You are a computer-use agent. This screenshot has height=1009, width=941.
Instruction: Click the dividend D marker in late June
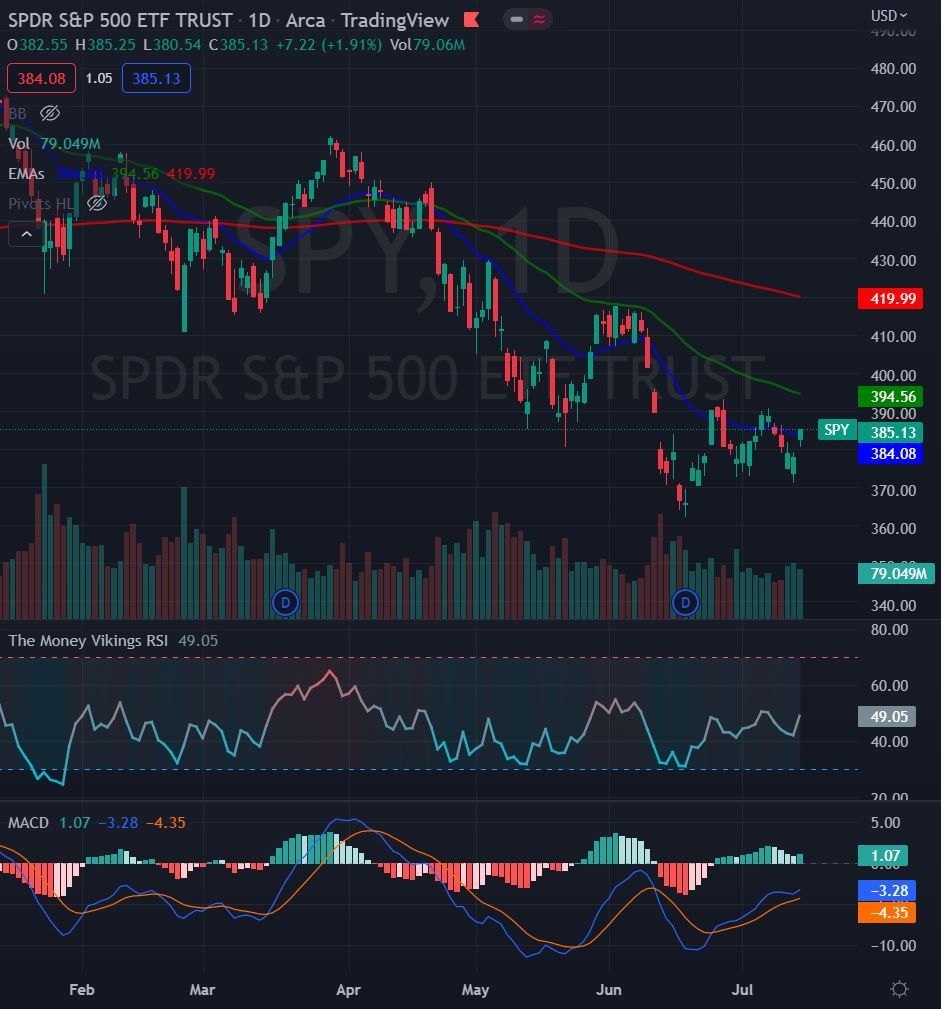point(685,603)
